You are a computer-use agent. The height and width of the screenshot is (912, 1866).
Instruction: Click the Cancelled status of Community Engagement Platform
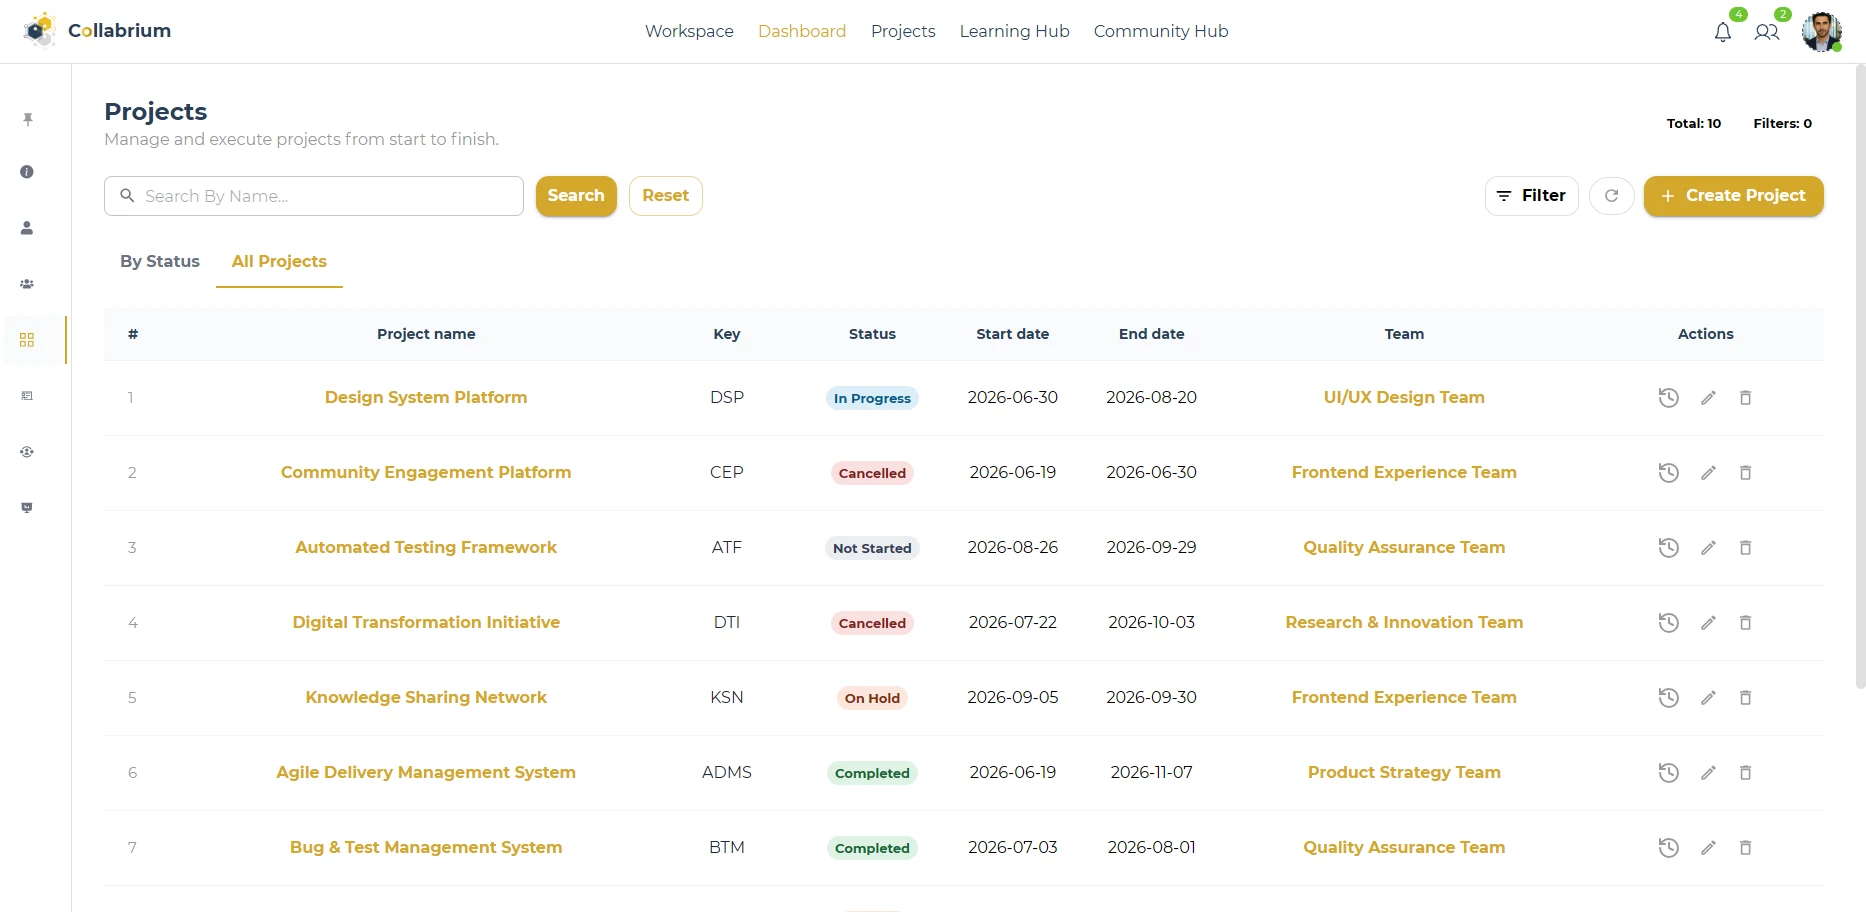872,473
